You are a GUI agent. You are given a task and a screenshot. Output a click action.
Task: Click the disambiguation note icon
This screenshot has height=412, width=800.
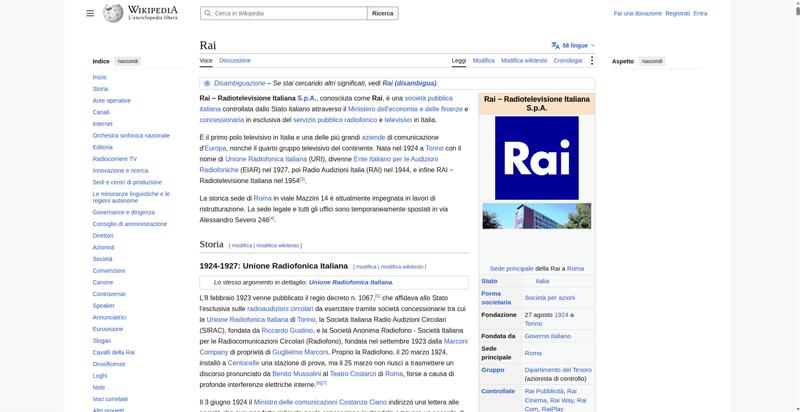207,83
